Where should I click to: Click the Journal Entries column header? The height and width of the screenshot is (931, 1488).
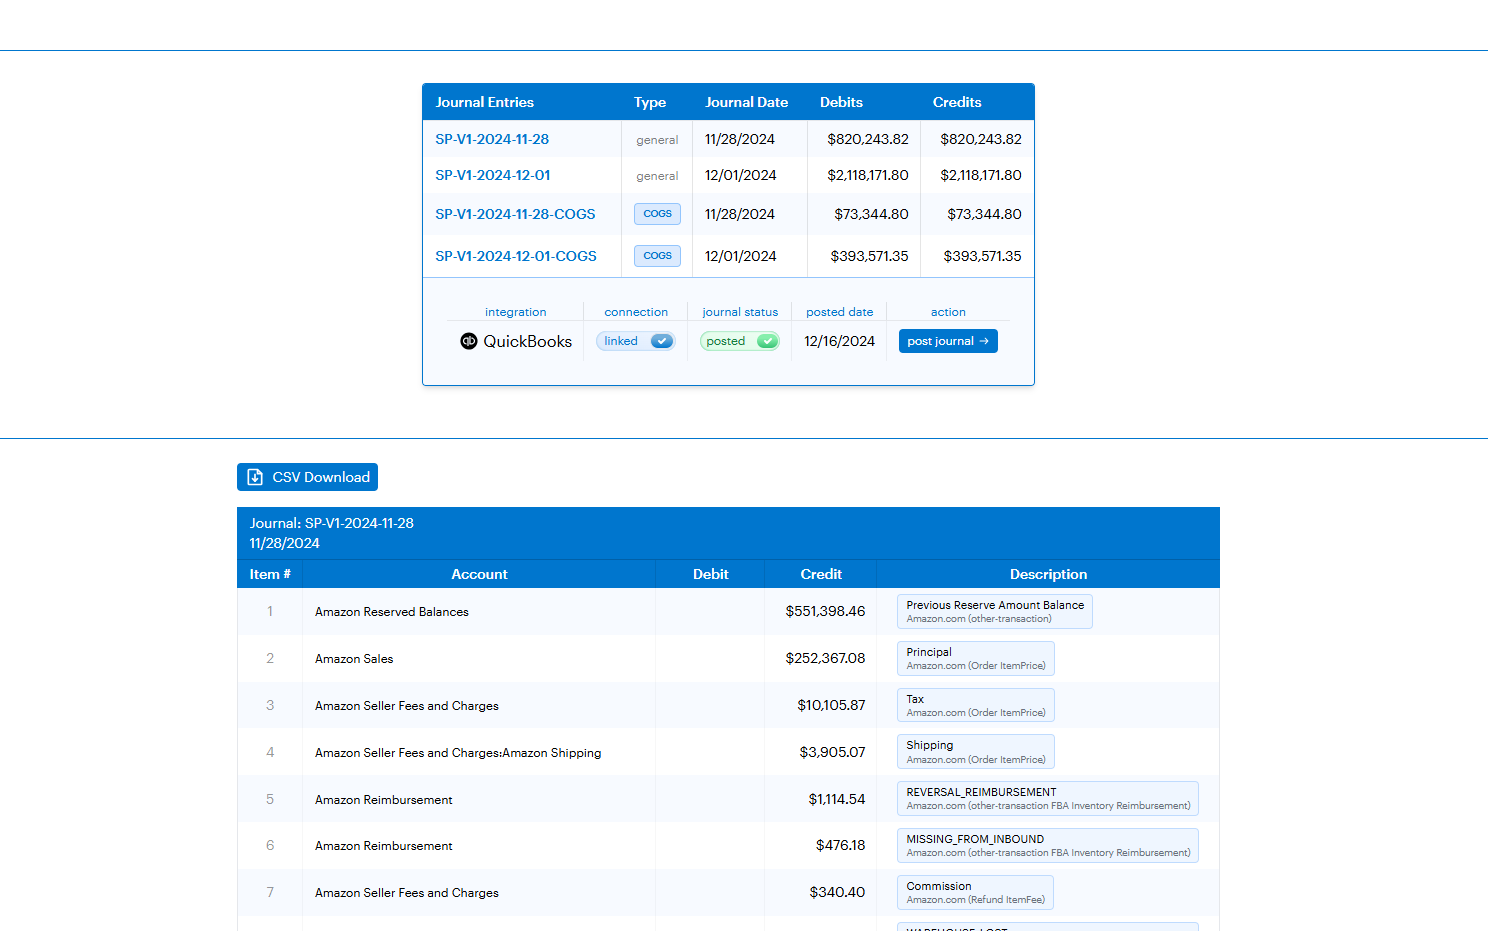[485, 102]
